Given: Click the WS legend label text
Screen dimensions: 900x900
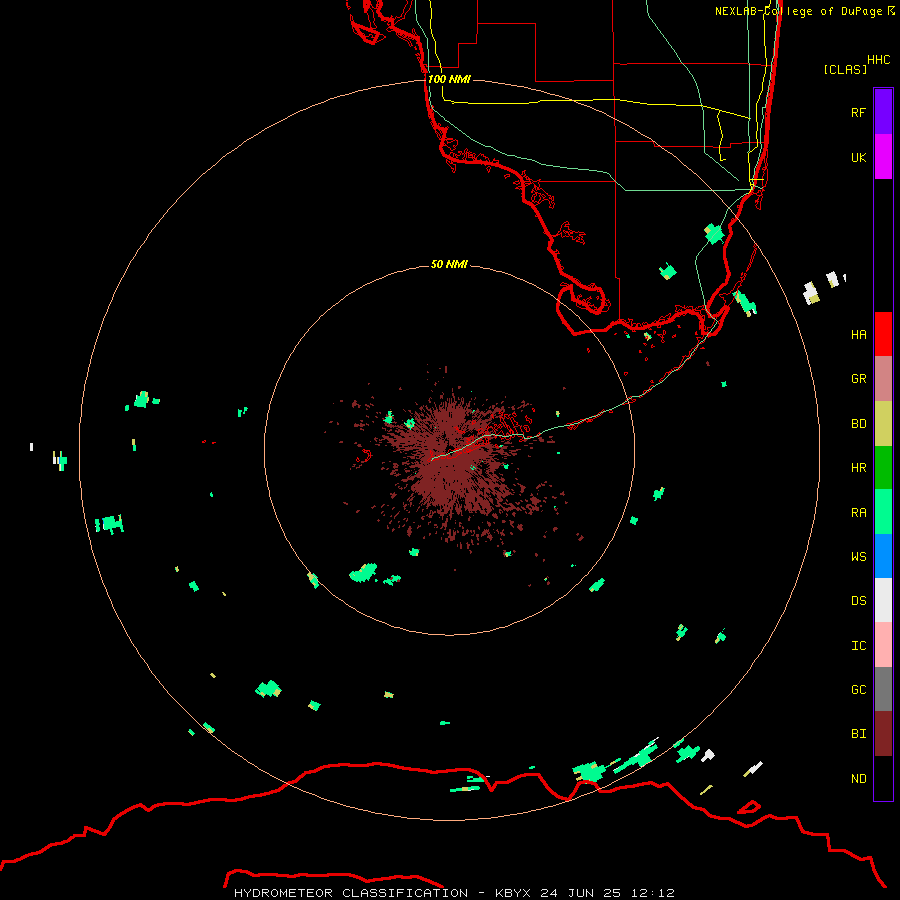Looking at the screenshot, I should pyautogui.click(x=858, y=557).
